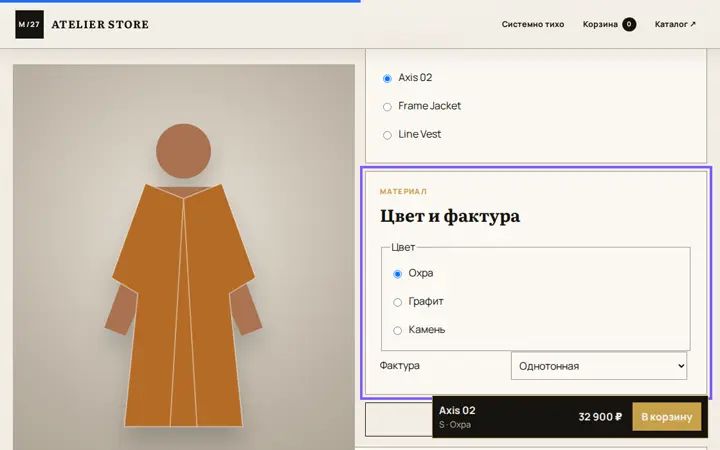Viewport: 720px width, 450px height.
Task: Click the M/27 logo icon
Action: pyautogui.click(x=29, y=24)
